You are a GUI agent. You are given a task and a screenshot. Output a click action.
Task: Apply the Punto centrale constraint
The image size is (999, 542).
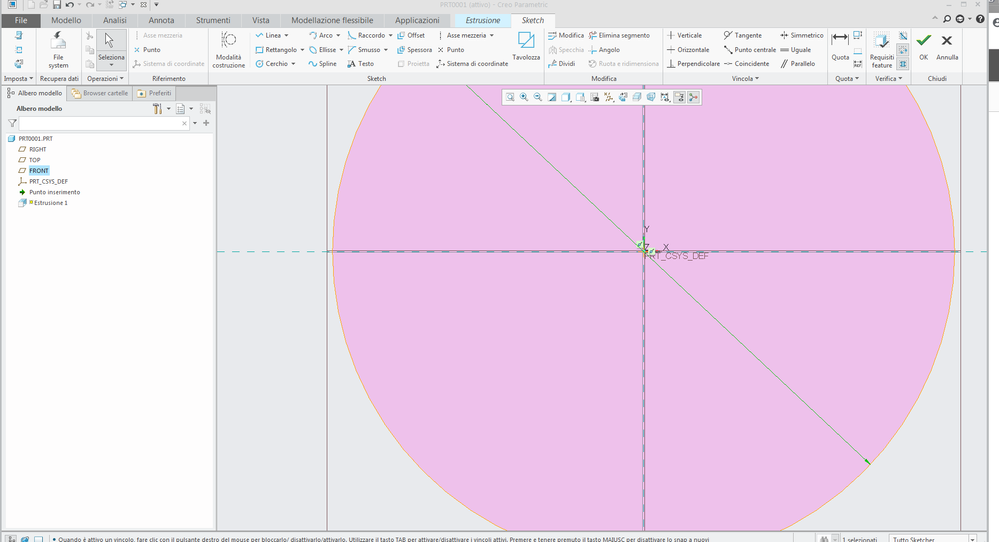tap(750, 50)
